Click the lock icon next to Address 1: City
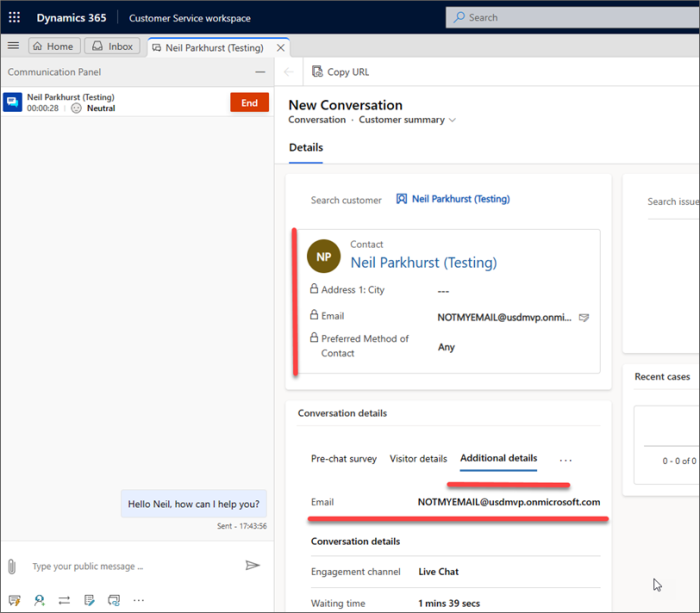This screenshot has width=700, height=613. [x=314, y=289]
